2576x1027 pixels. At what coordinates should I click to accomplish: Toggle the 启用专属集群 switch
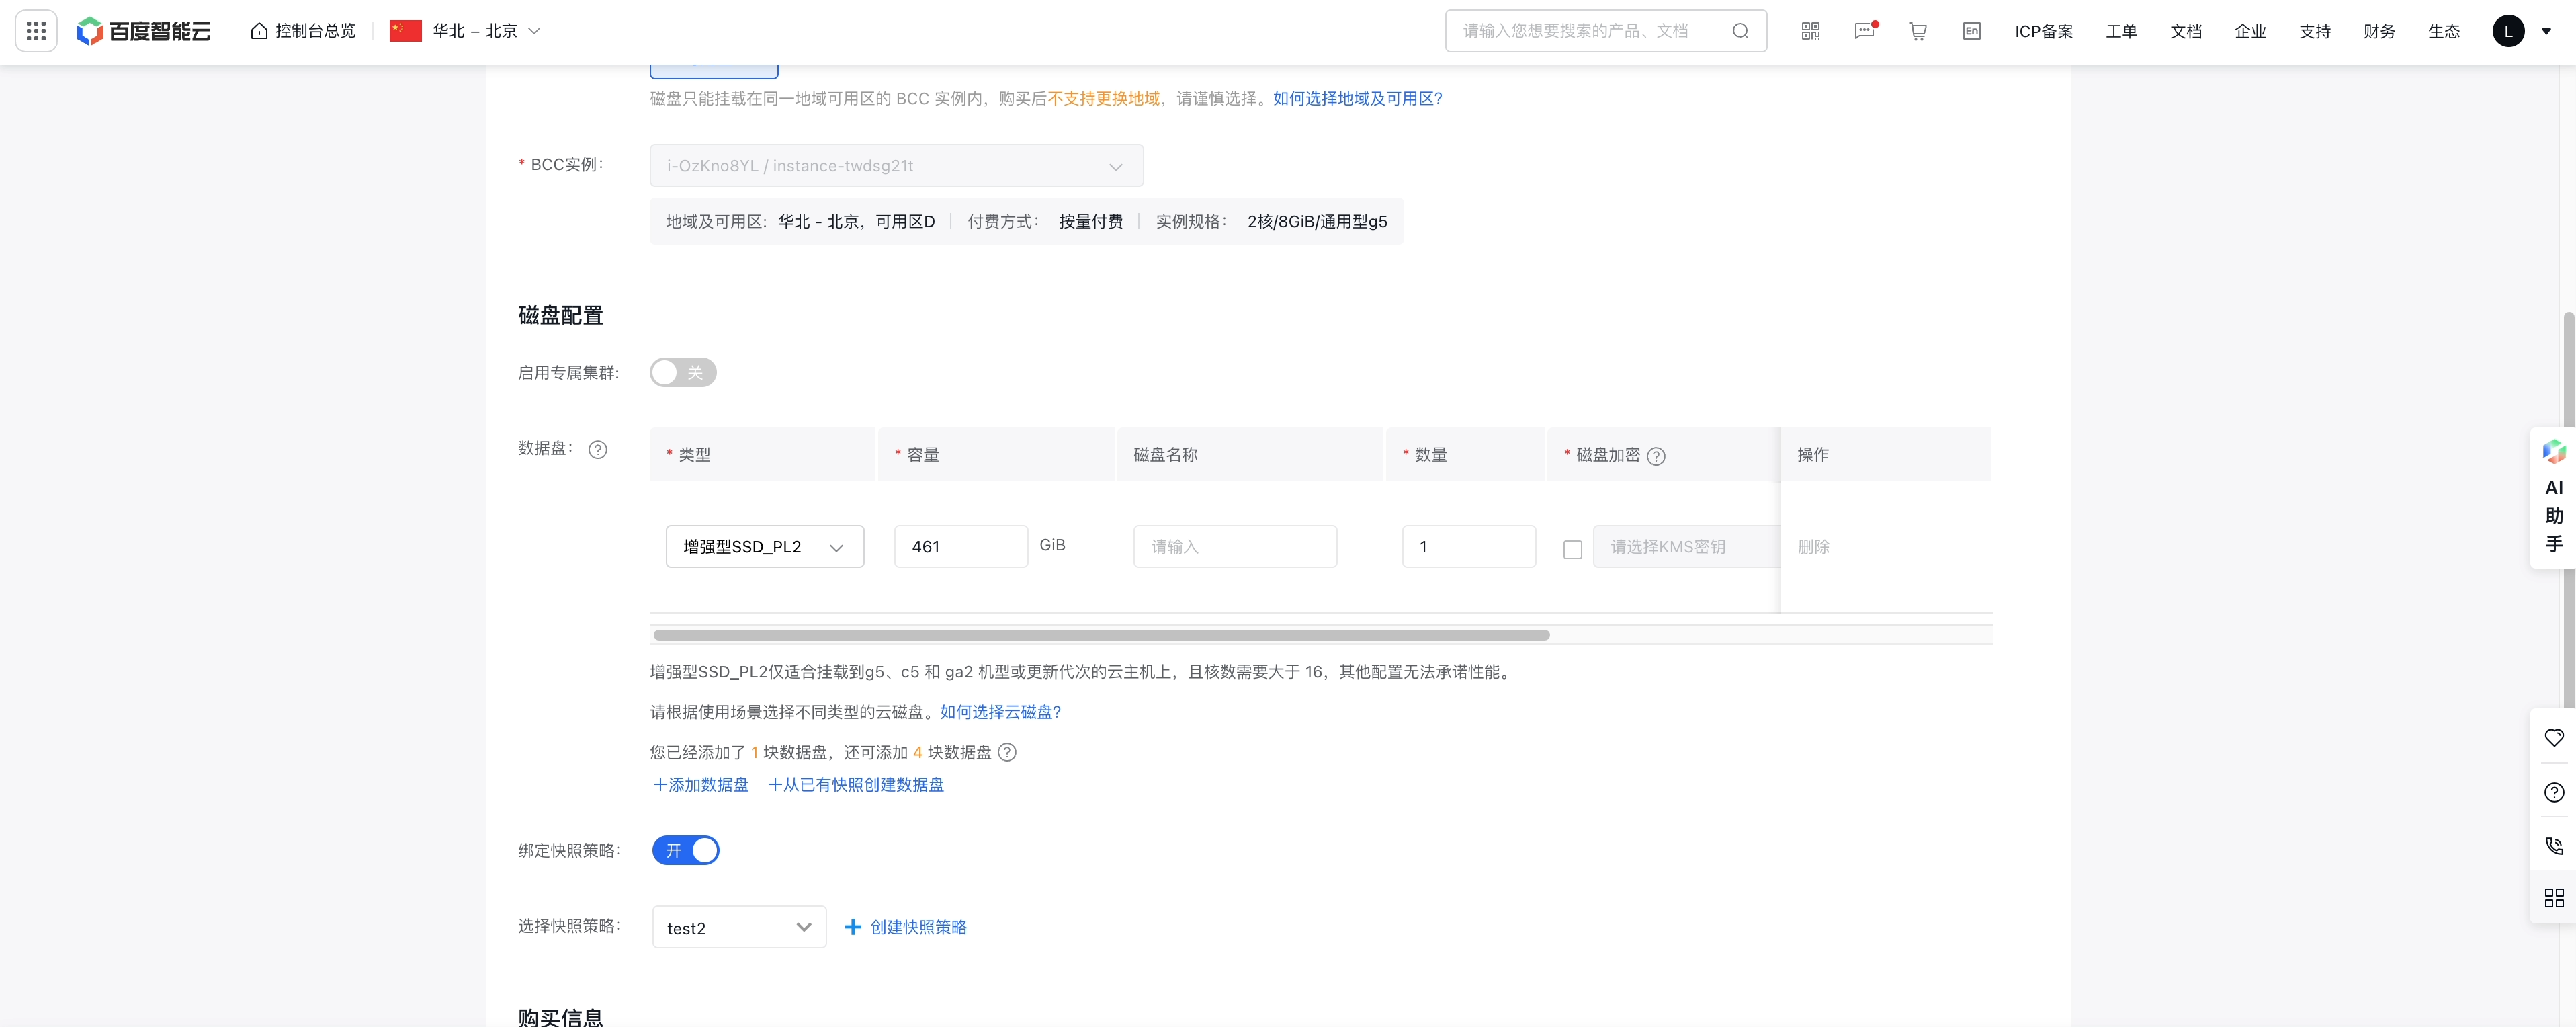click(x=683, y=372)
